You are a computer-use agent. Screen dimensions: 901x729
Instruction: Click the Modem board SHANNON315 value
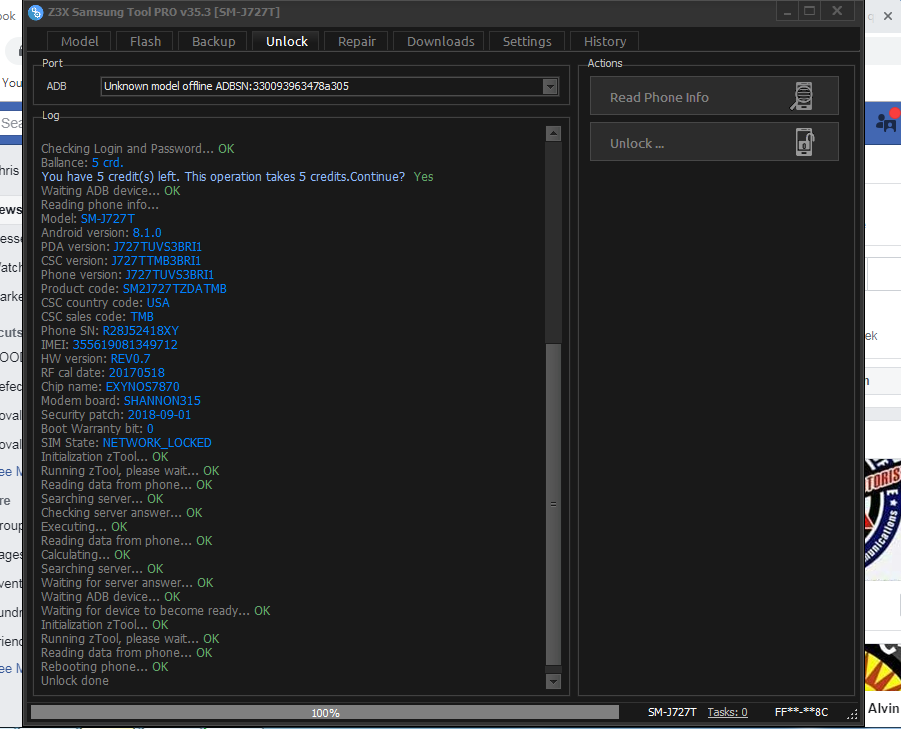click(x=162, y=401)
